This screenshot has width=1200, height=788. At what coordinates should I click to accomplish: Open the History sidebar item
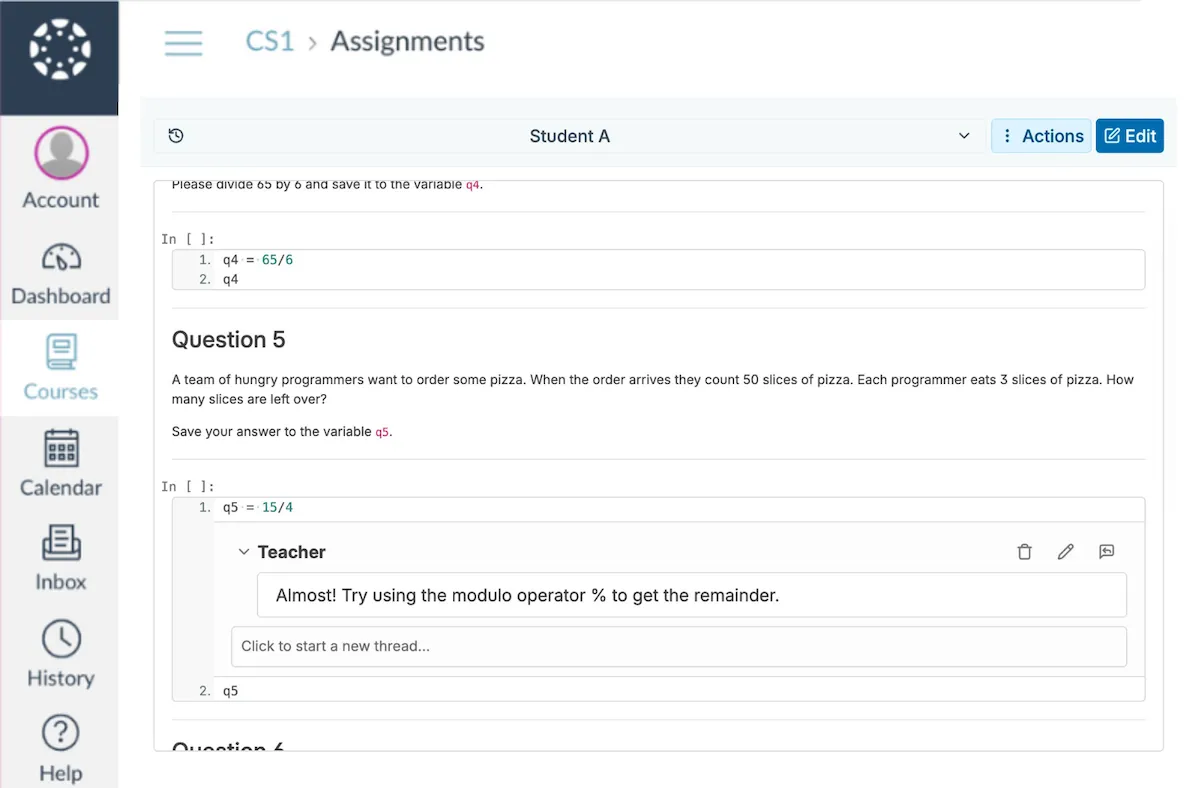click(60, 652)
